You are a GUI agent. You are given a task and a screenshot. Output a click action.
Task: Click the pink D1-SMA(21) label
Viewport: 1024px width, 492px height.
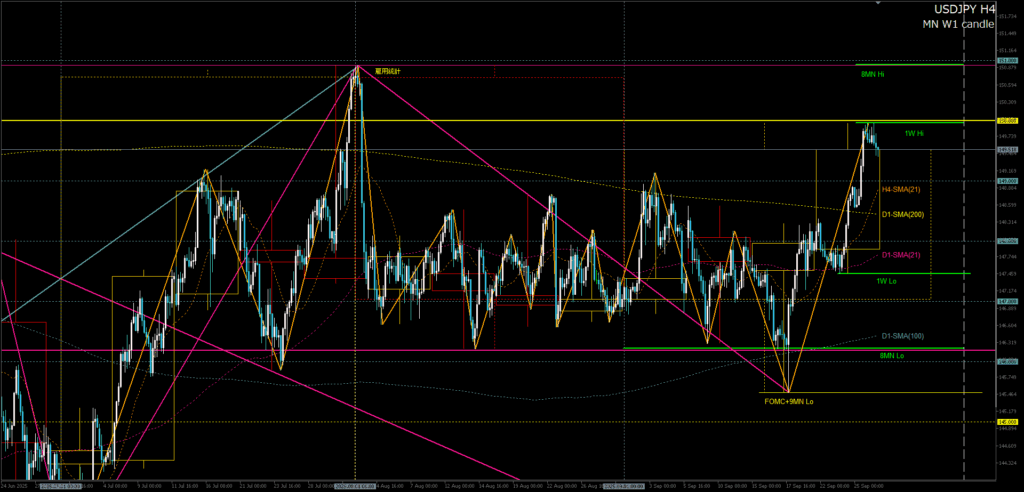coord(901,255)
